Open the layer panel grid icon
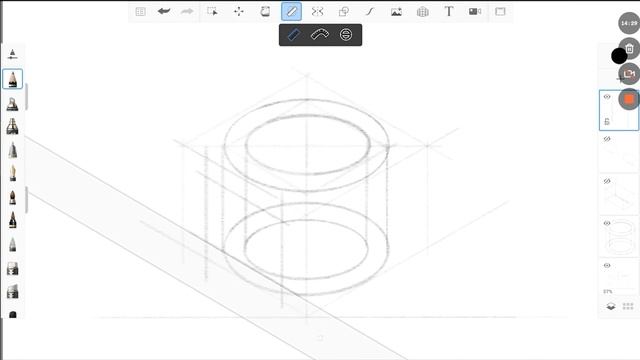This screenshot has height=360, width=640. tap(628, 306)
